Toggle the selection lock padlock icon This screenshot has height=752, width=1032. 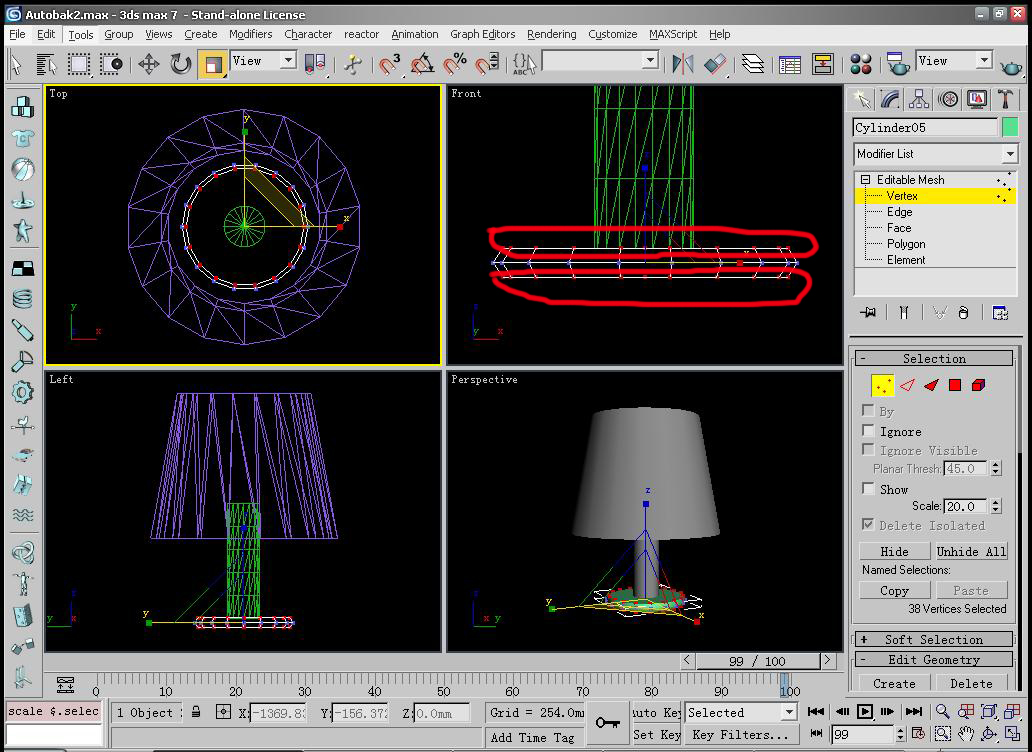tap(196, 712)
